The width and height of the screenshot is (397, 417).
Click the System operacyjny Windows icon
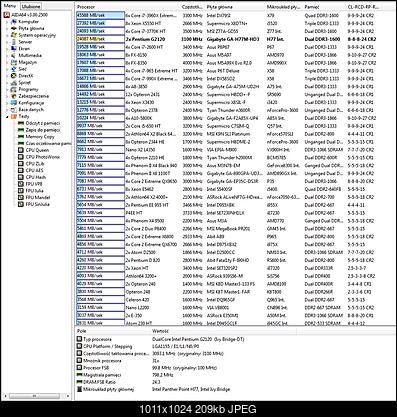pyautogui.click(x=14, y=35)
